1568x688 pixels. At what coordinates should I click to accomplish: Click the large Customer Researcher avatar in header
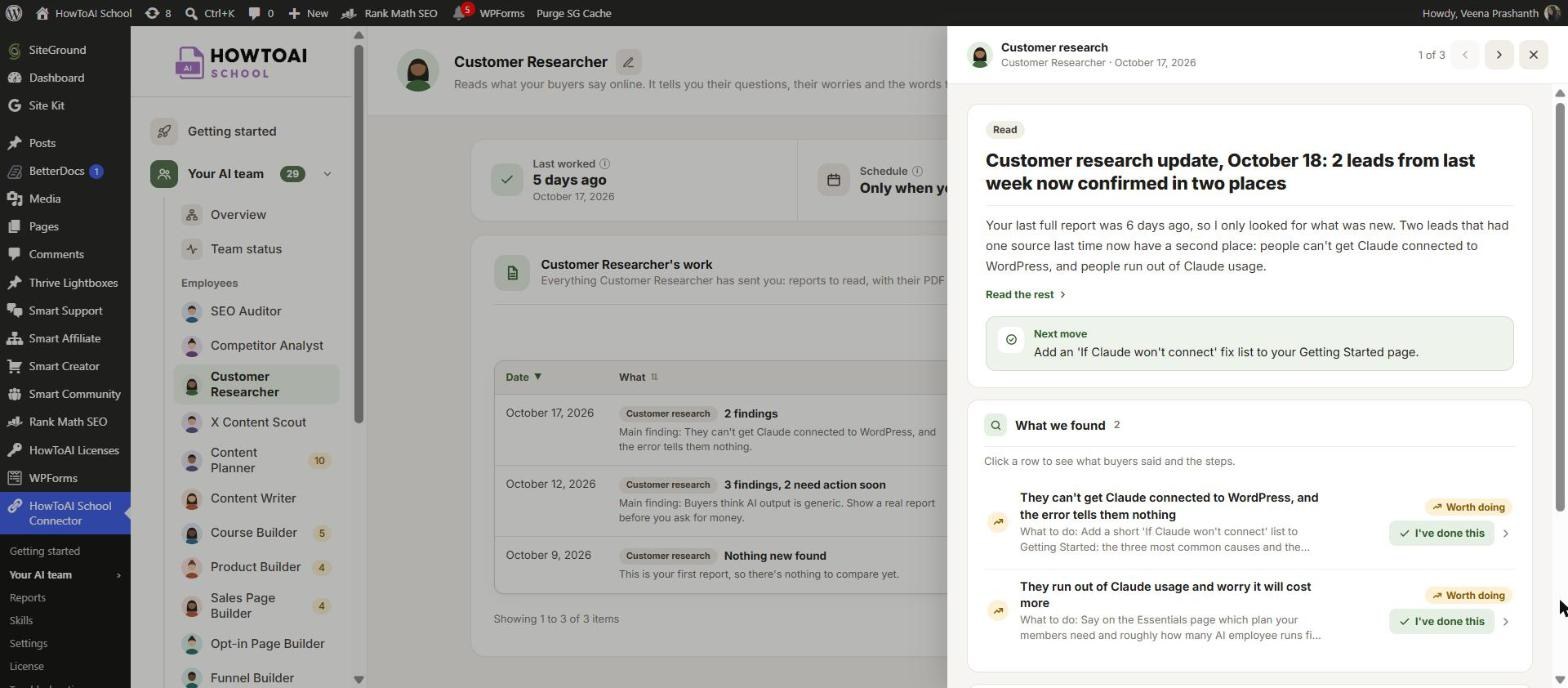[418, 71]
